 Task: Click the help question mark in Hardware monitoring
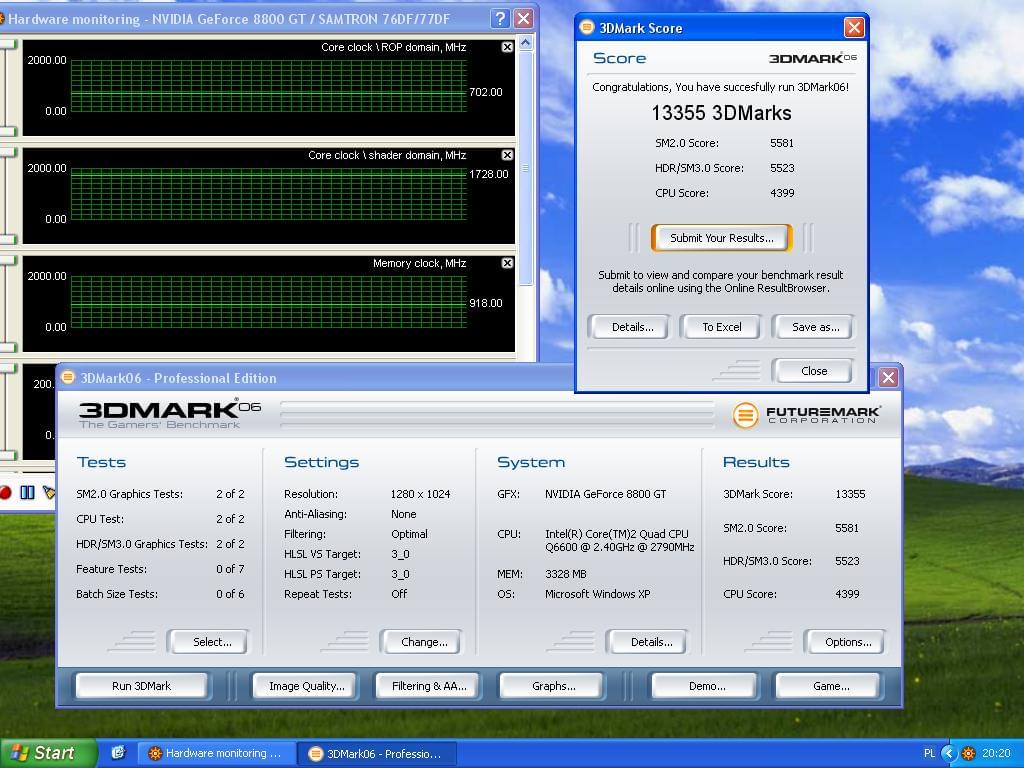point(500,19)
